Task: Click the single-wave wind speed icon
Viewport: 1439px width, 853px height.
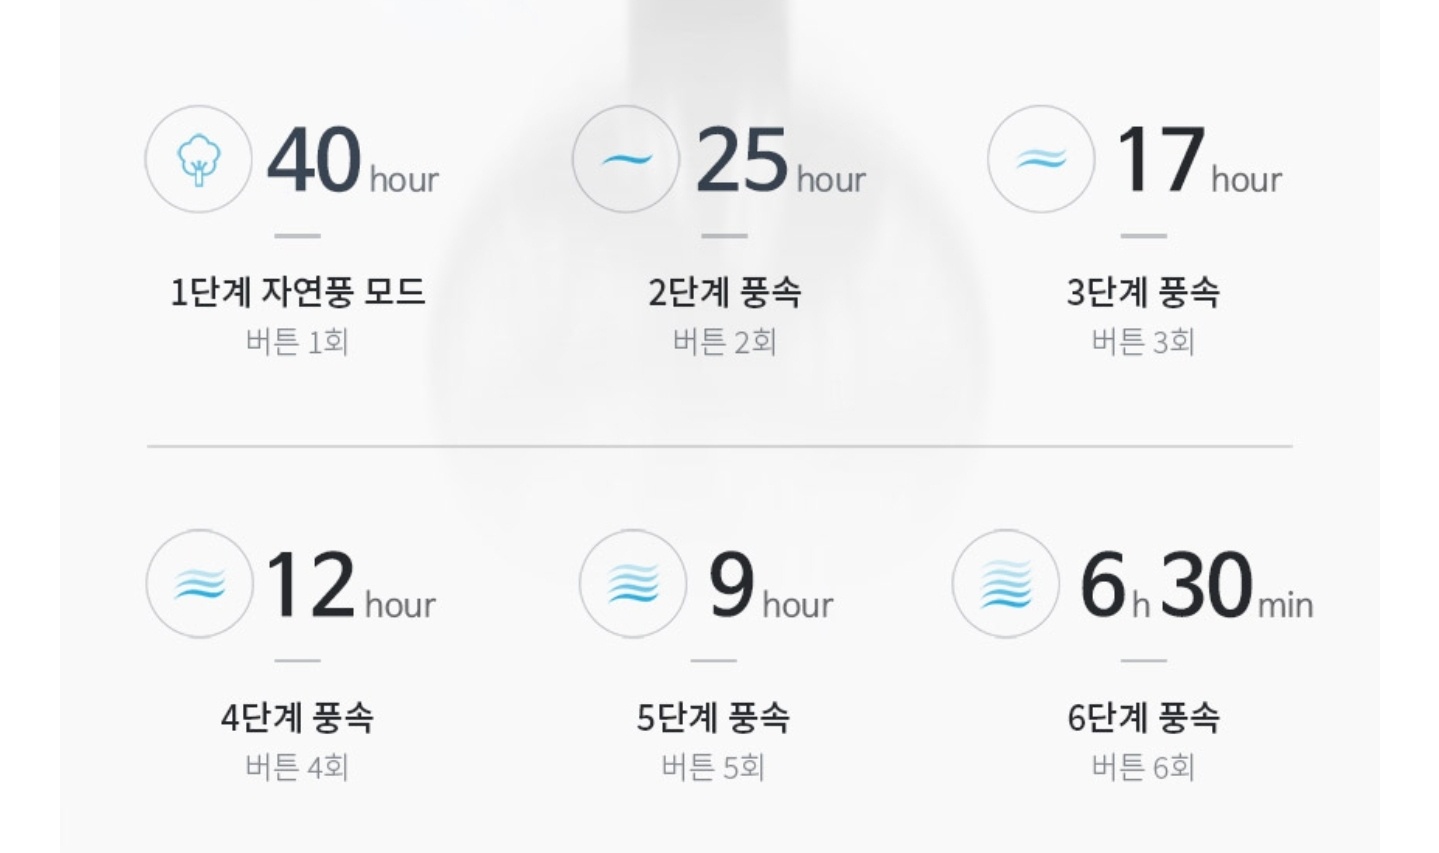Action: coord(626,159)
